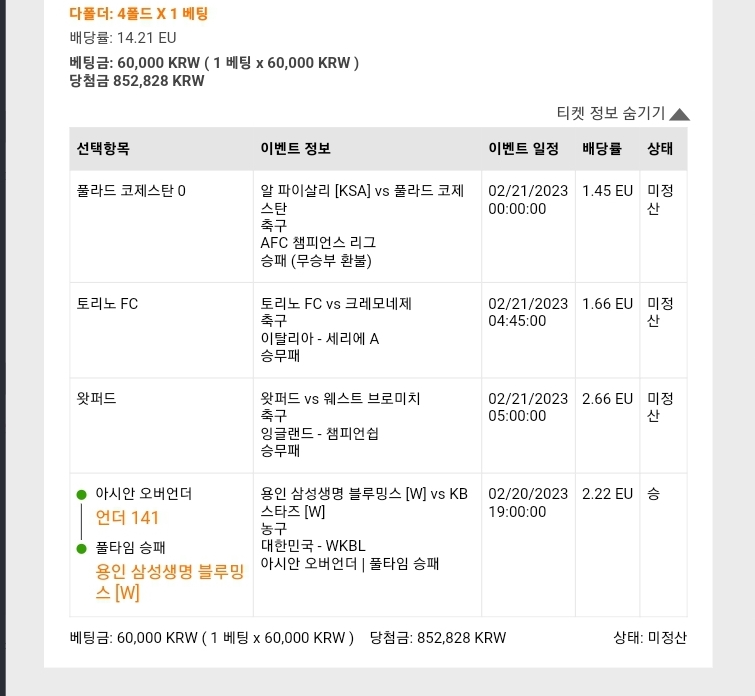Click the '이벤트 일정' column header

[523, 148]
